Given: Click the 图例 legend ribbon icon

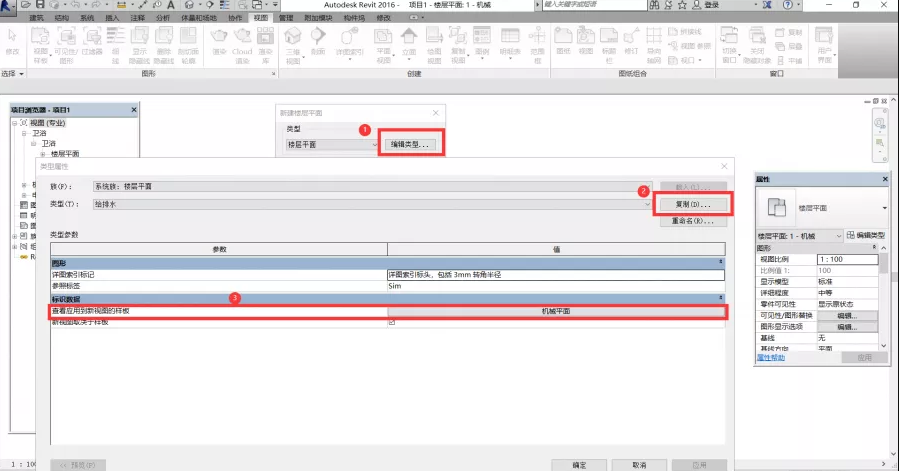Looking at the screenshot, I should point(482,41).
